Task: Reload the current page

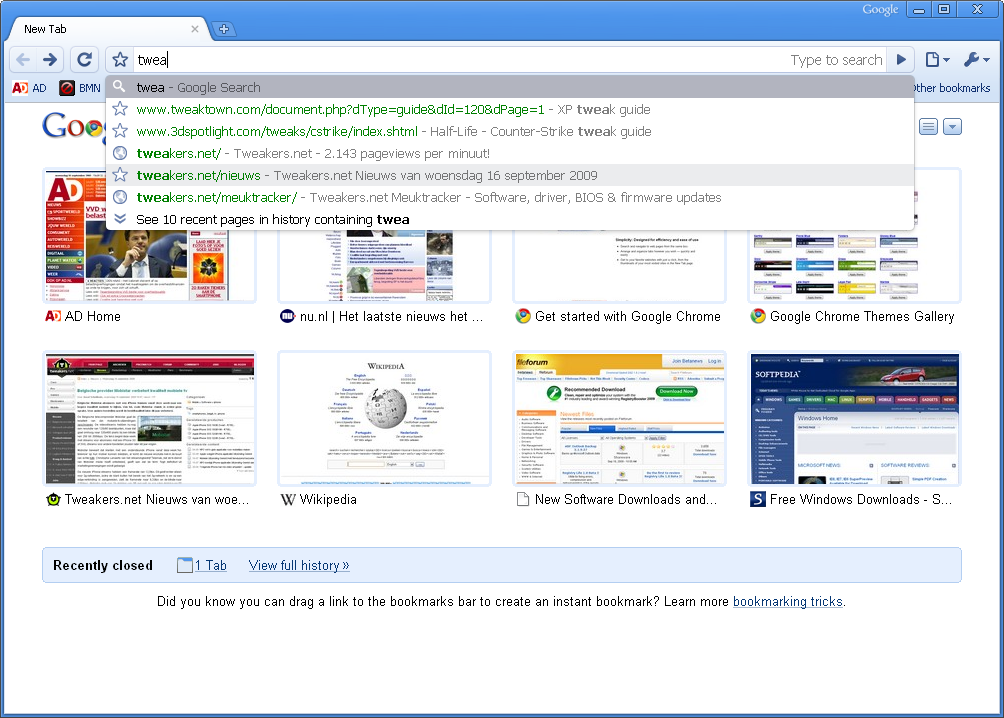Action: (84, 60)
